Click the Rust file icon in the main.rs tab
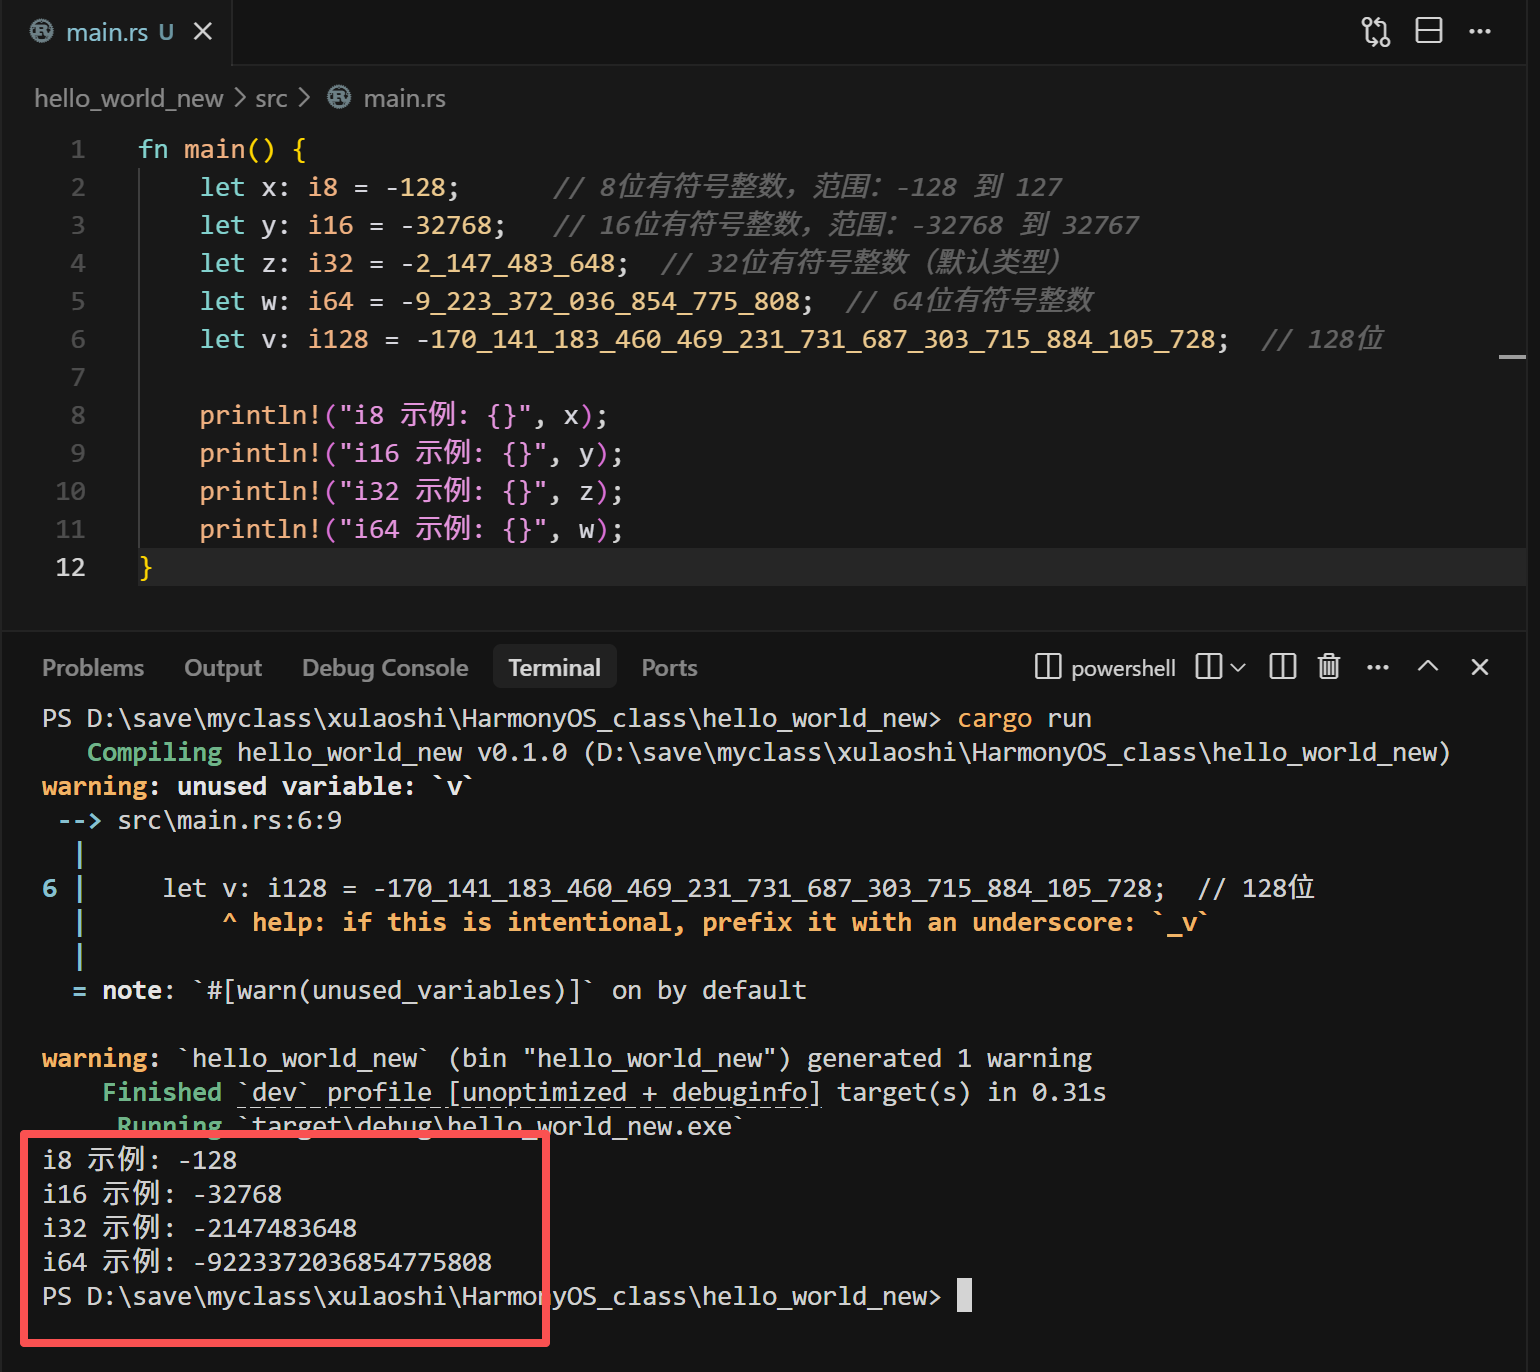 [42, 32]
